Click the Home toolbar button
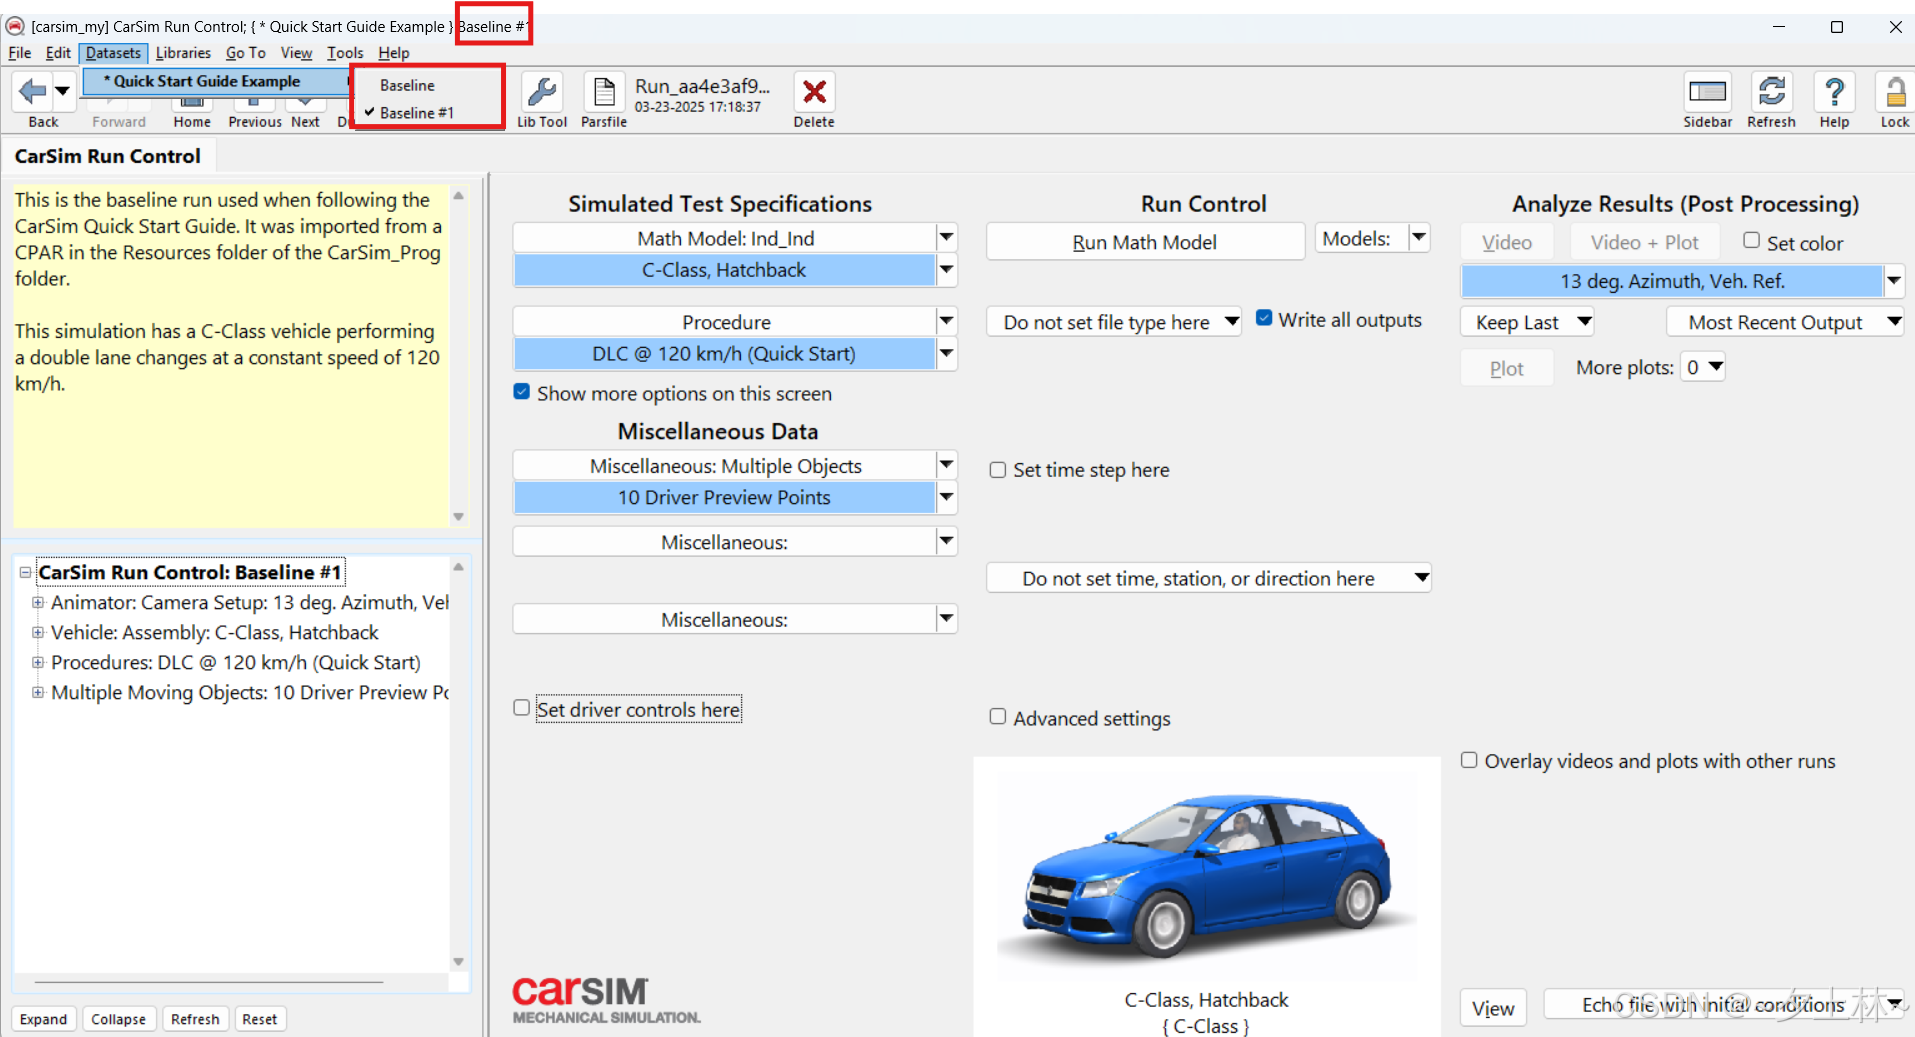The height and width of the screenshot is (1037, 1915). coord(192,115)
